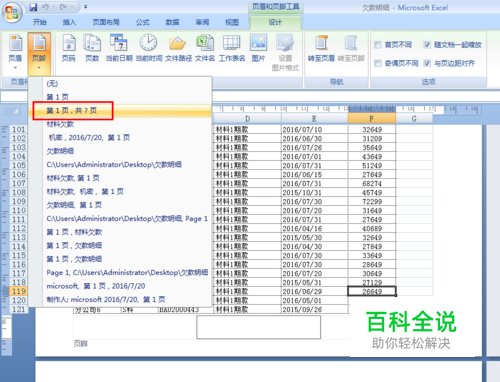
Task: Choose footer 机密, 2016/7/20, 第 1 页
Action: pyautogui.click(x=120, y=137)
